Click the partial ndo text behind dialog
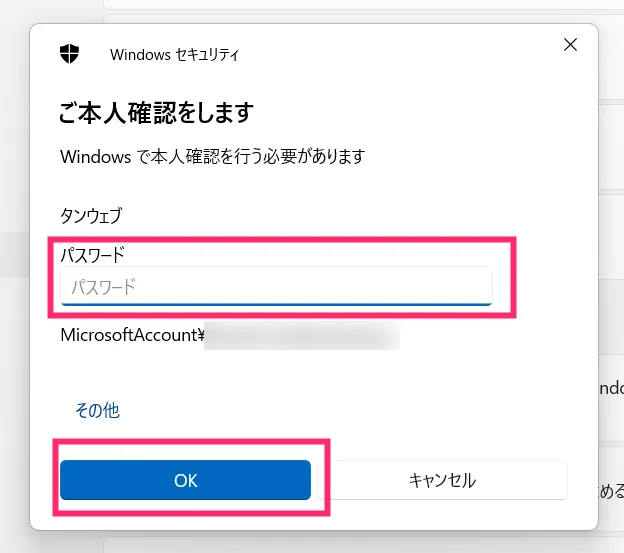 611,388
